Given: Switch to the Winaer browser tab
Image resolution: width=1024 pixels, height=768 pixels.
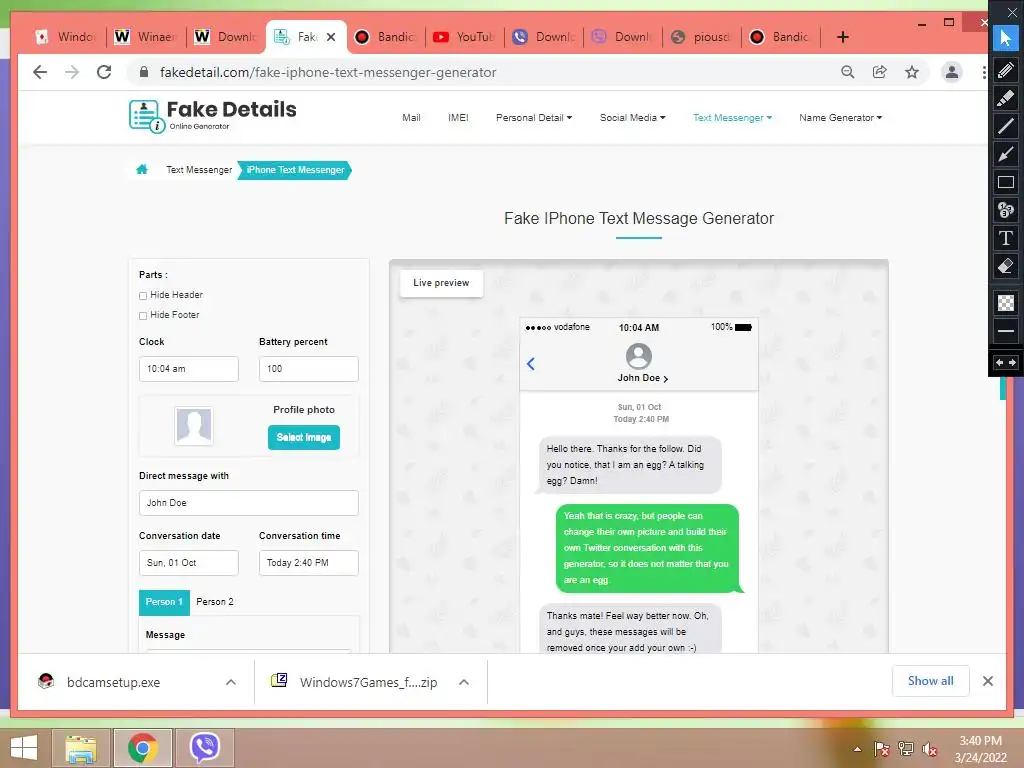Looking at the screenshot, I should point(146,37).
